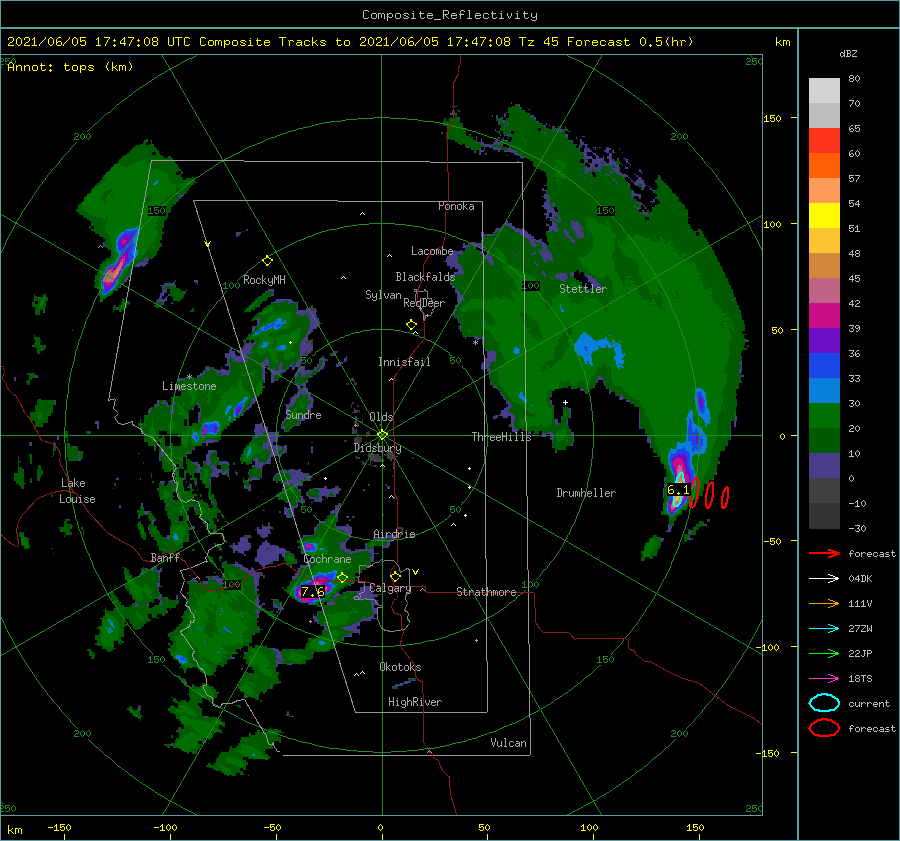
Task: Click the light blue swatch between 33 and 30 dBZ
Action: click(824, 391)
